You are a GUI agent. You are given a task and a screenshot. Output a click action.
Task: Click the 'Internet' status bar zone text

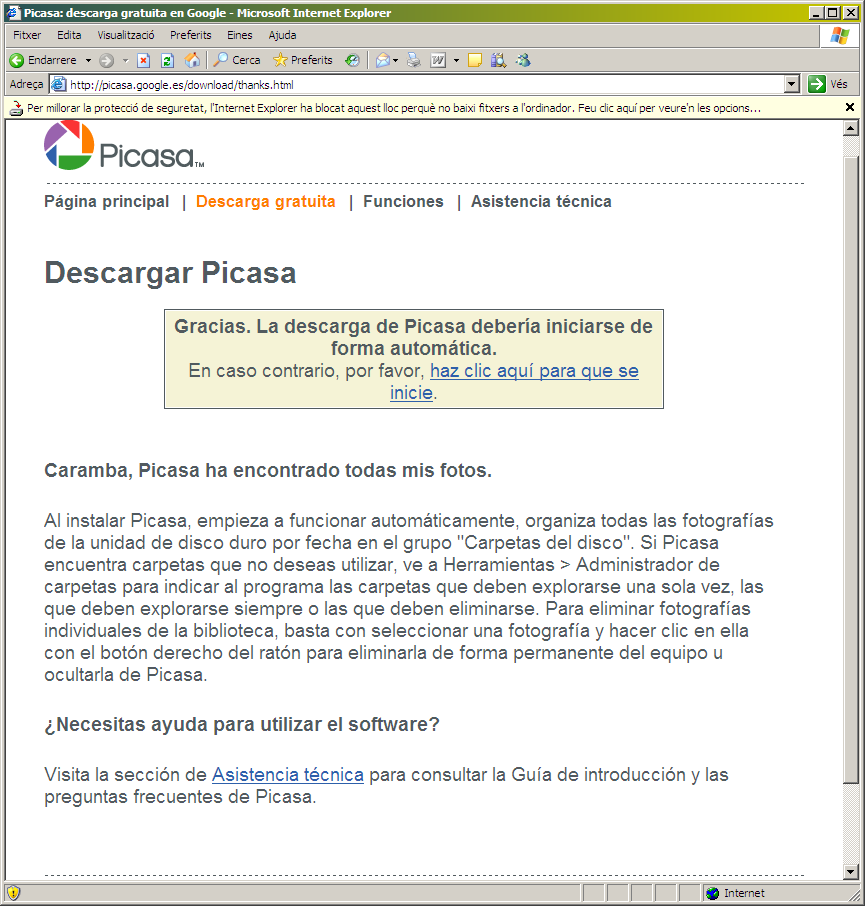coord(744,893)
